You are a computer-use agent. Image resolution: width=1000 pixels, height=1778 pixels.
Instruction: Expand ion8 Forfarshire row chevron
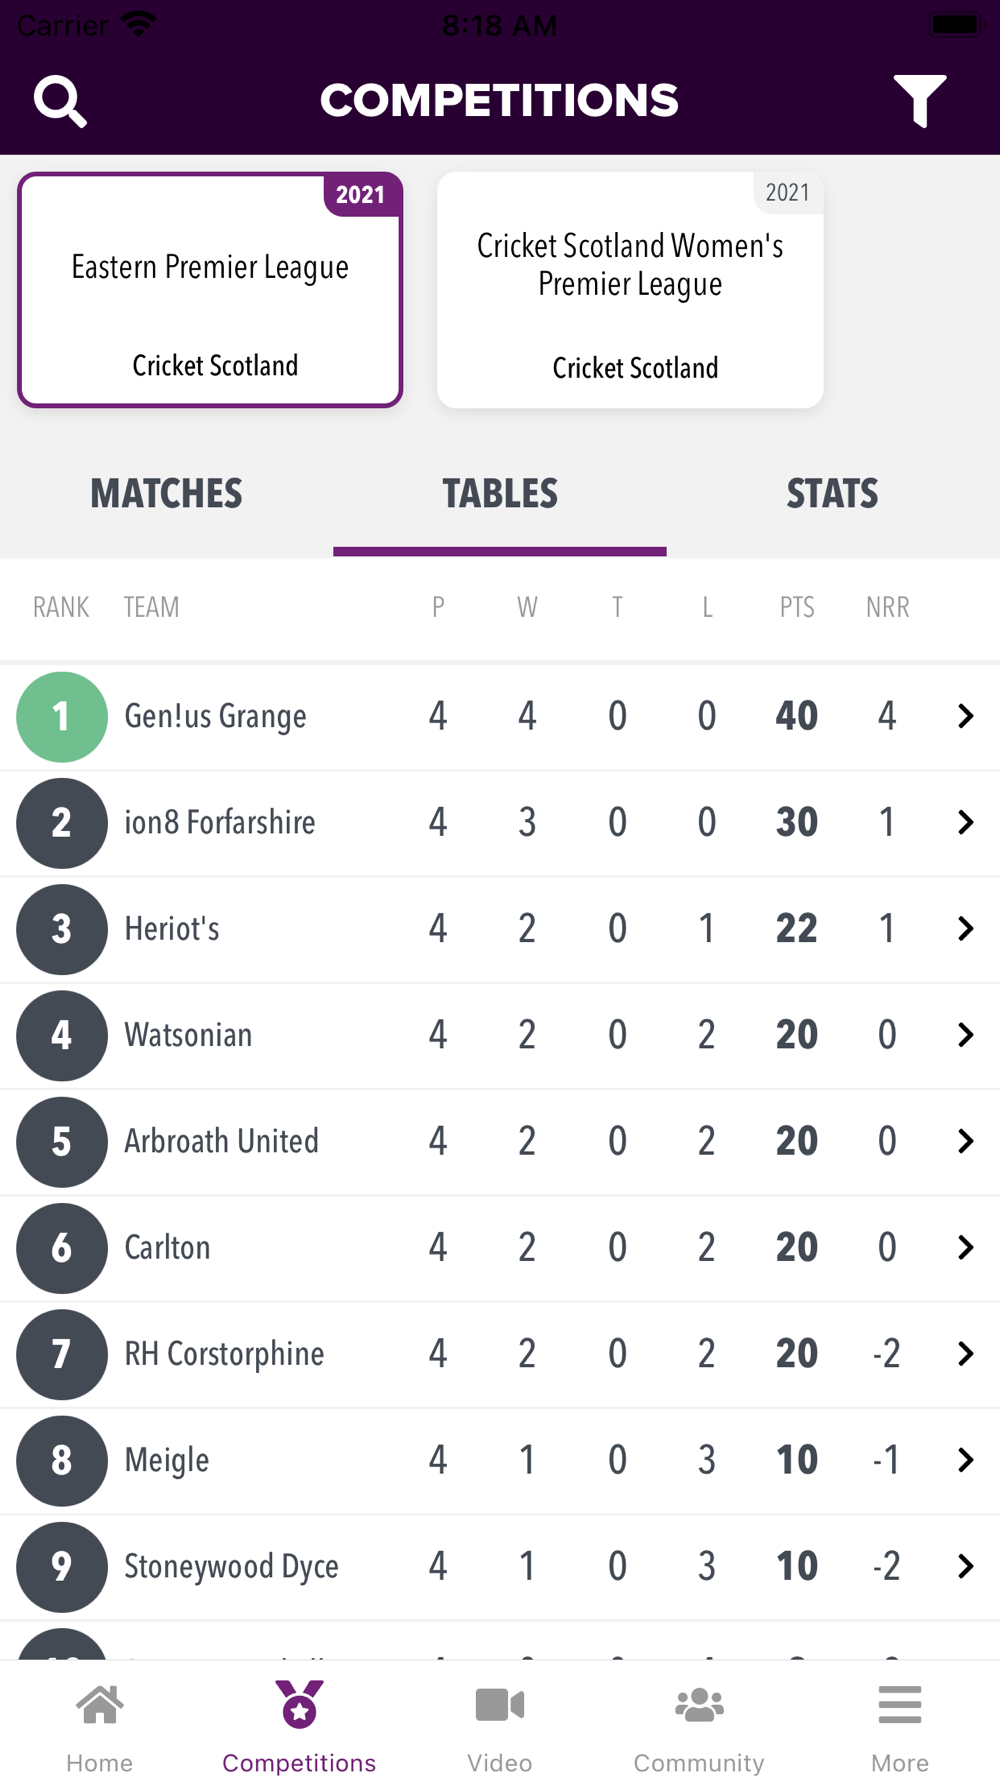tap(965, 822)
